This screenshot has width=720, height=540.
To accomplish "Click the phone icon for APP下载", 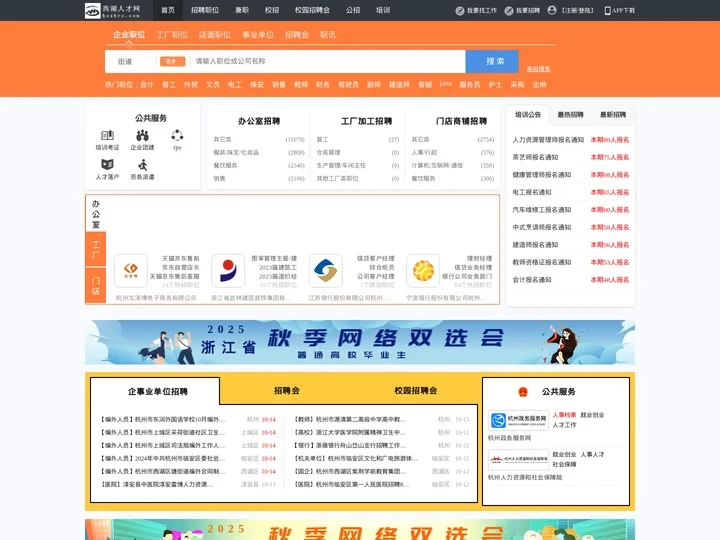I will coord(608,11).
